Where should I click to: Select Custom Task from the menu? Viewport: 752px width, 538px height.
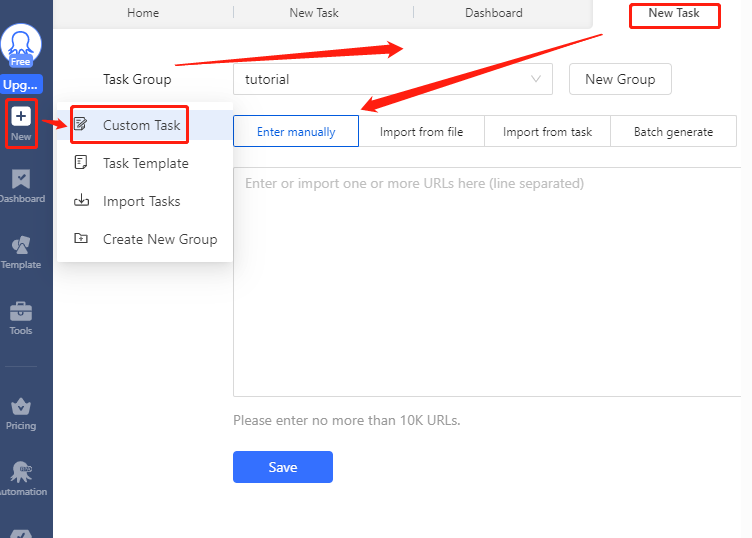click(141, 125)
